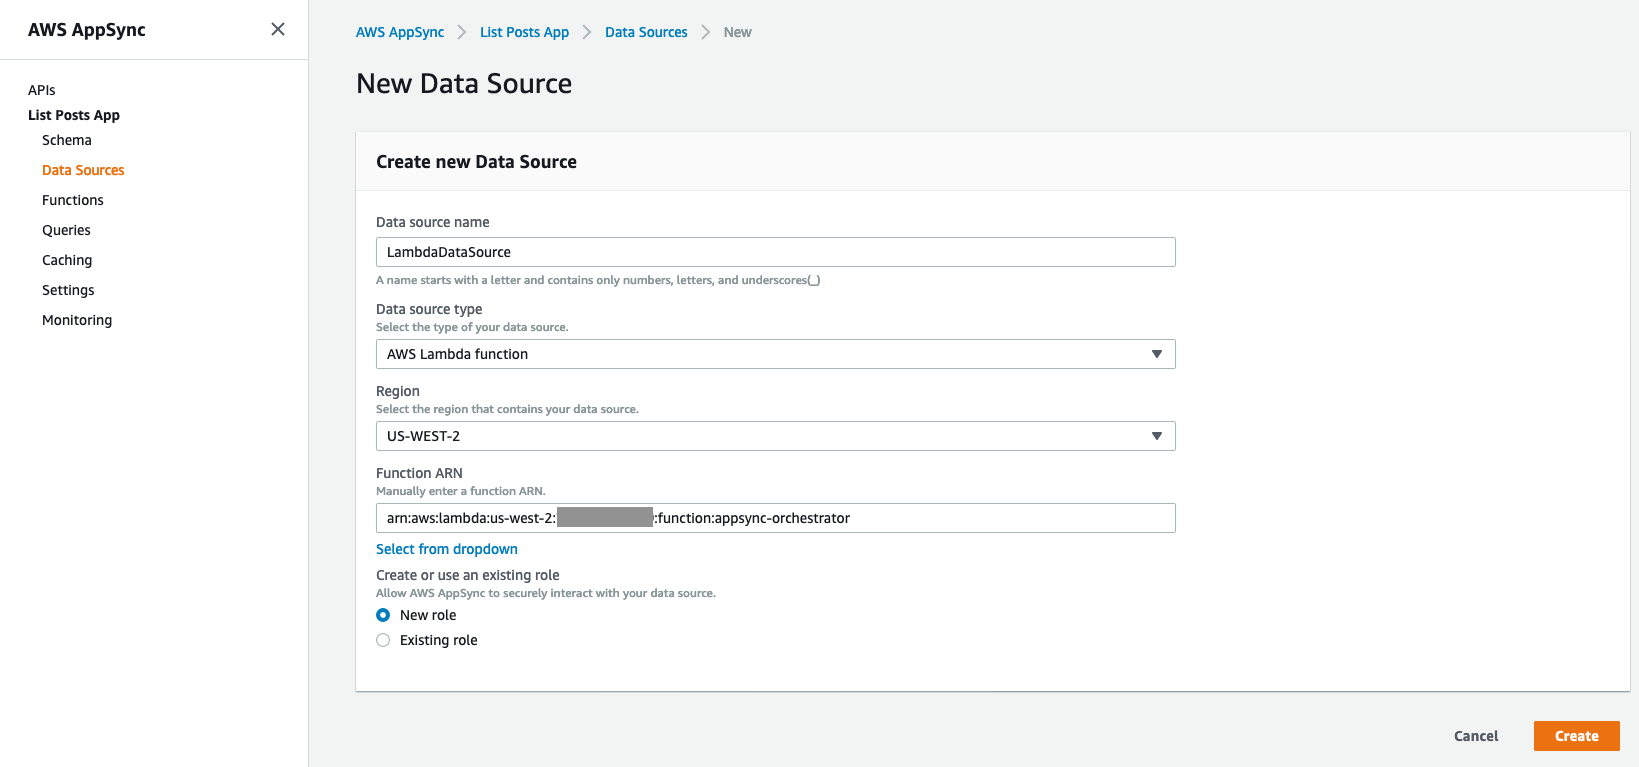The image size is (1639, 767).
Task: Go to the Settings sidebar item
Action: pyautogui.click(x=68, y=290)
